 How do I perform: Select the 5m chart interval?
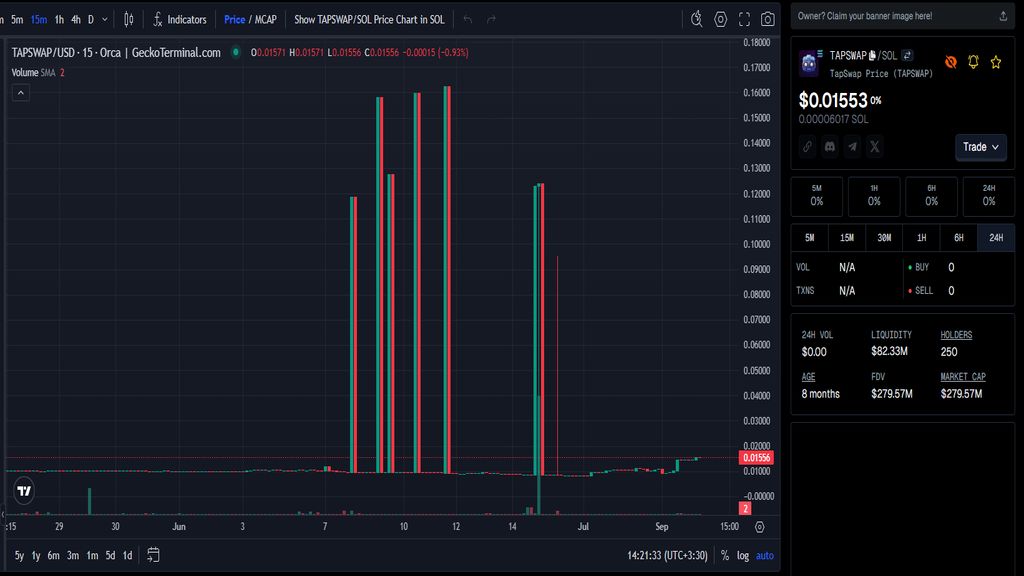pos(17,20)
